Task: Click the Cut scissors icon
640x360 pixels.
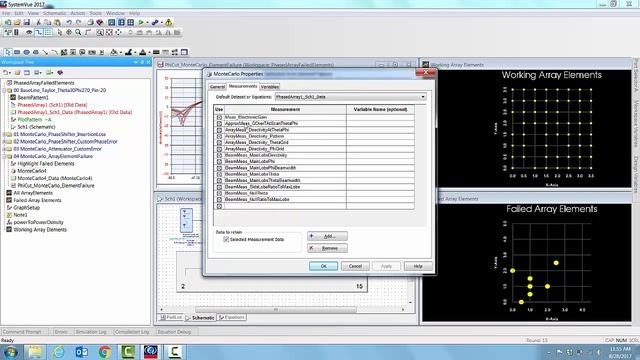Action: pyautogui.click(x=38, y=22)
